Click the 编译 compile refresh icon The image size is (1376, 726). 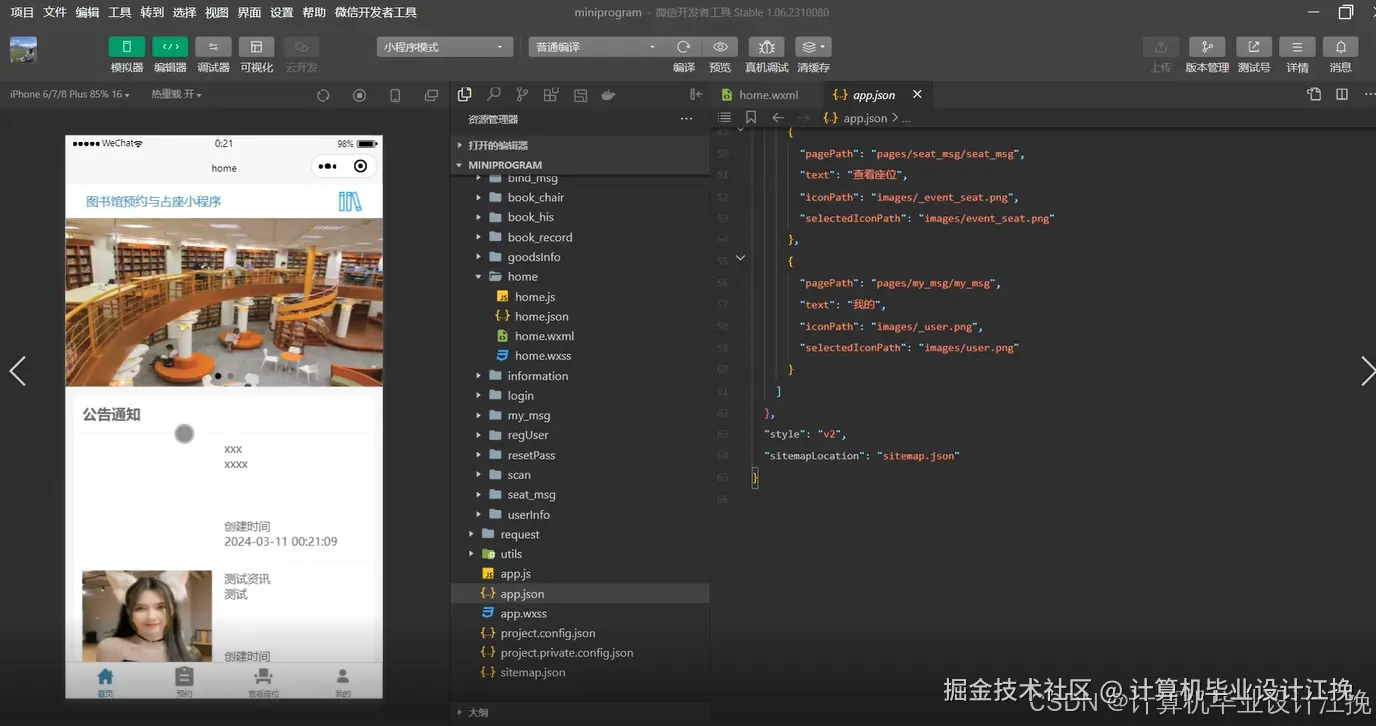[684, 47]
